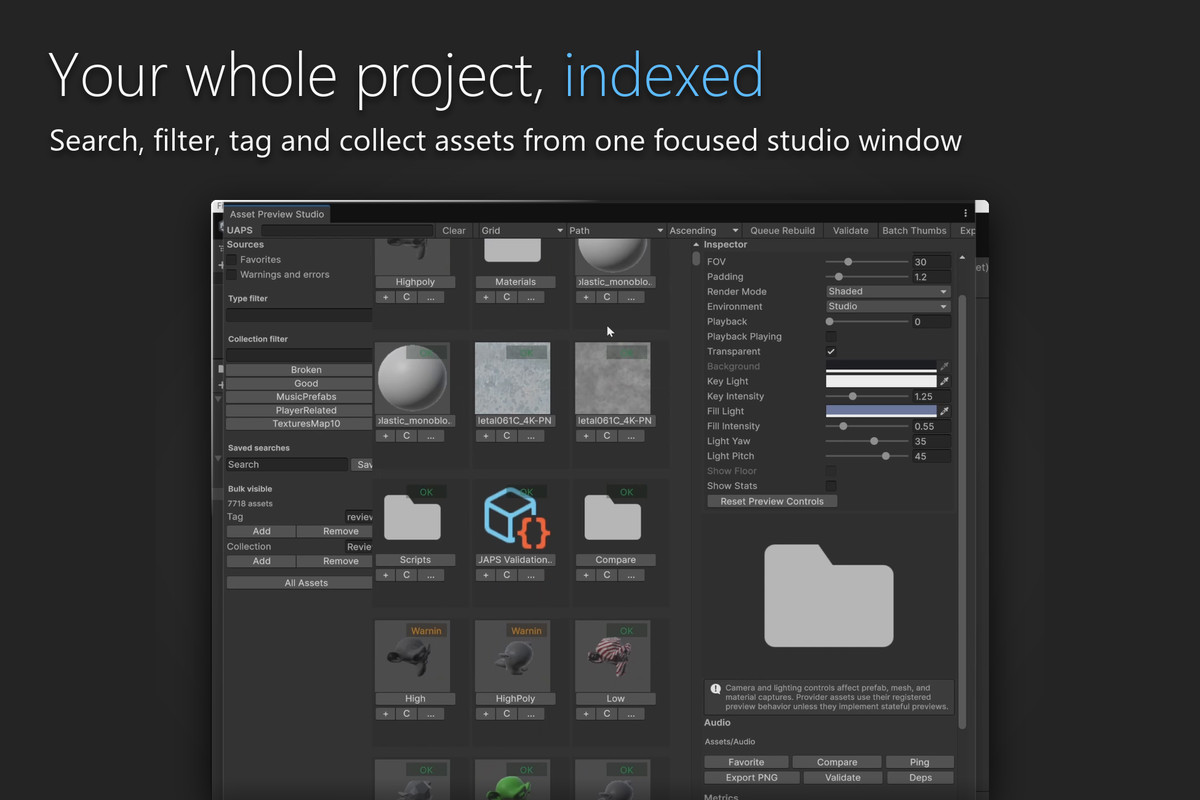This screenshot has width=1200, height=800.
Task: Click the Deps button
Action: (x=920, y=778)
